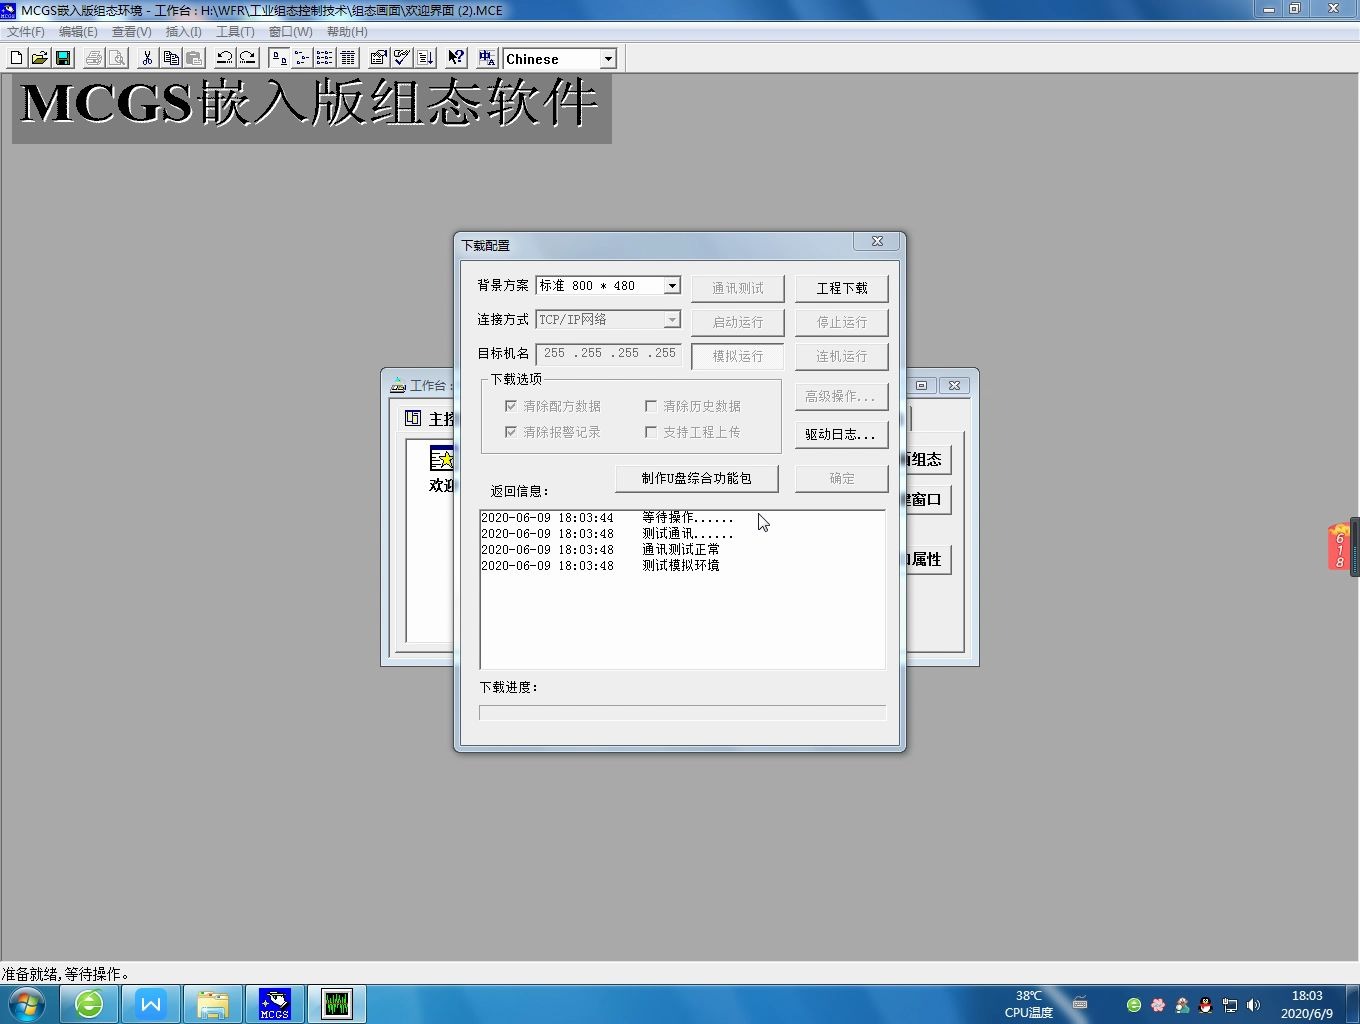Toggle the 清除历史数据 checkbox
Viewport: 1360px width, 1024px height.
[x=651, y=406]
